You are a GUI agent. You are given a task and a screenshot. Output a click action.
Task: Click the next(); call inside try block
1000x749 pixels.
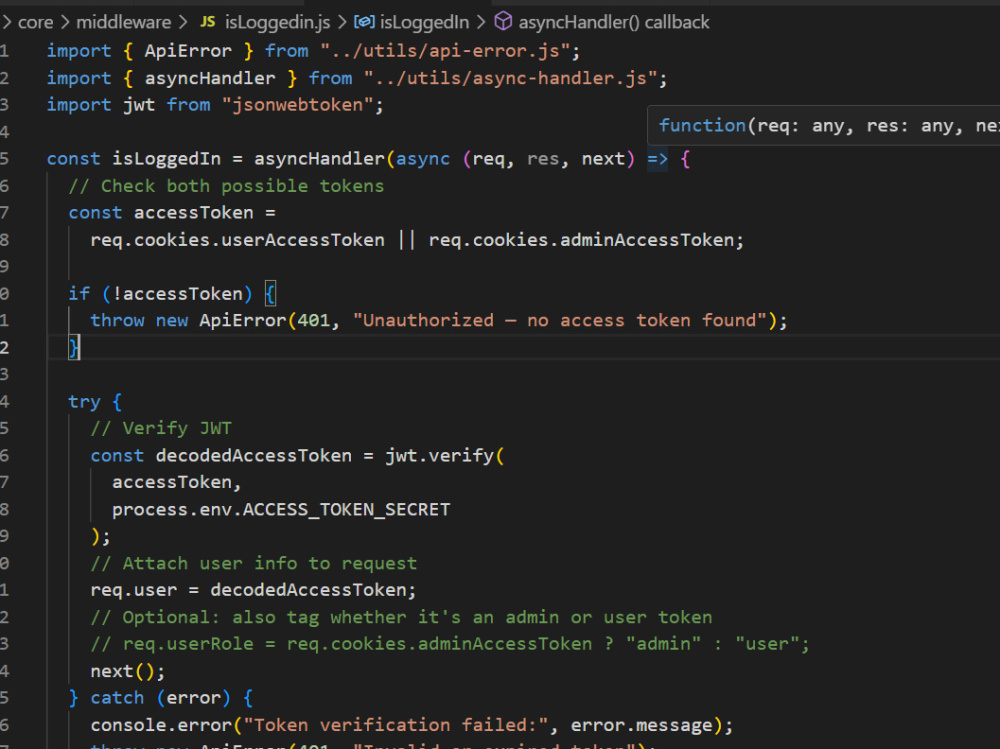click(x=128, y=671)
